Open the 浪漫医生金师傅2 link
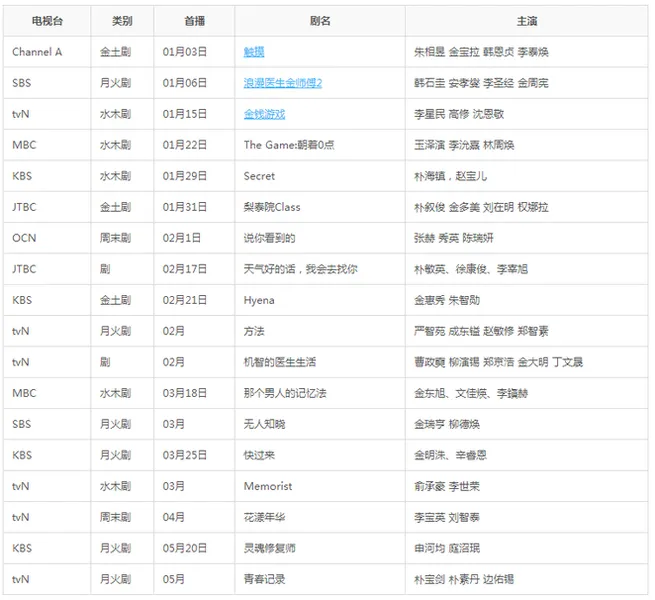 click(283, 83)
